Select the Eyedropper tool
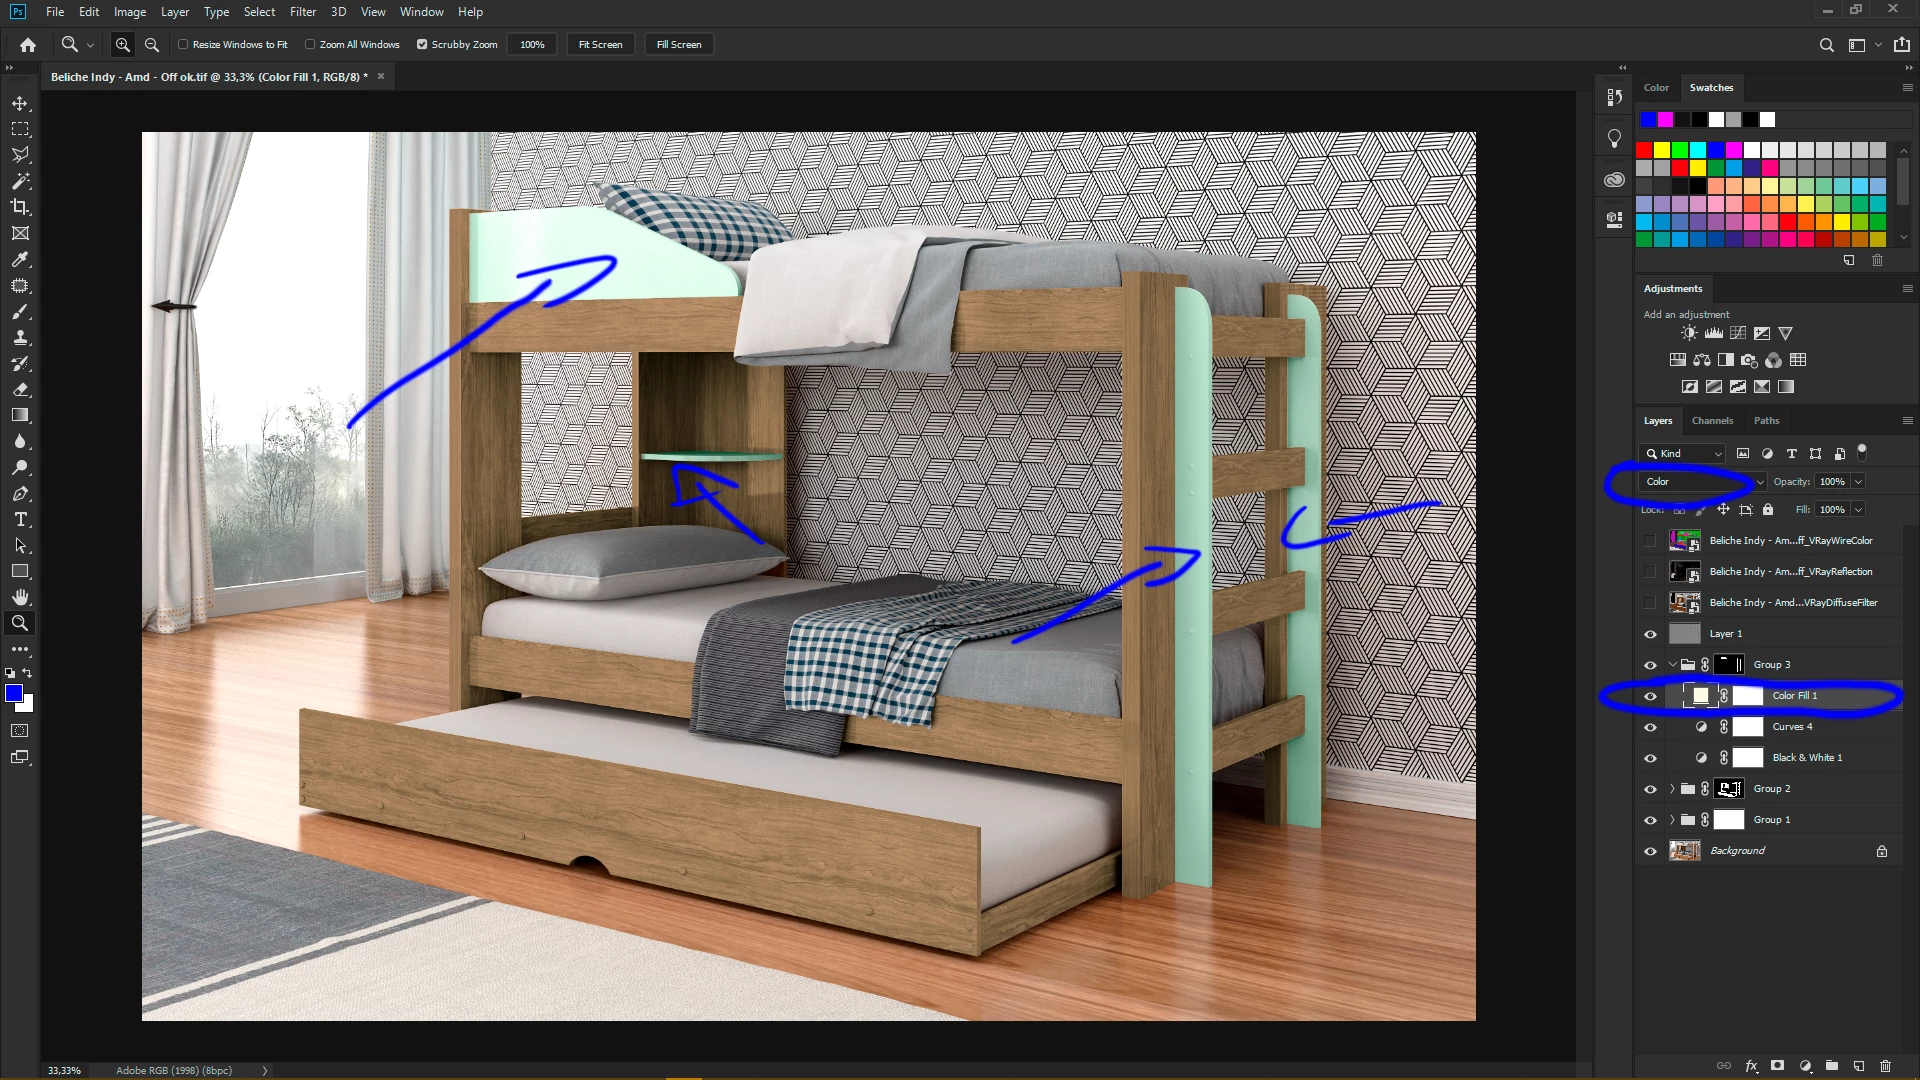The width and height of the screenshot is (1920, 1080). tap(20, 259)
